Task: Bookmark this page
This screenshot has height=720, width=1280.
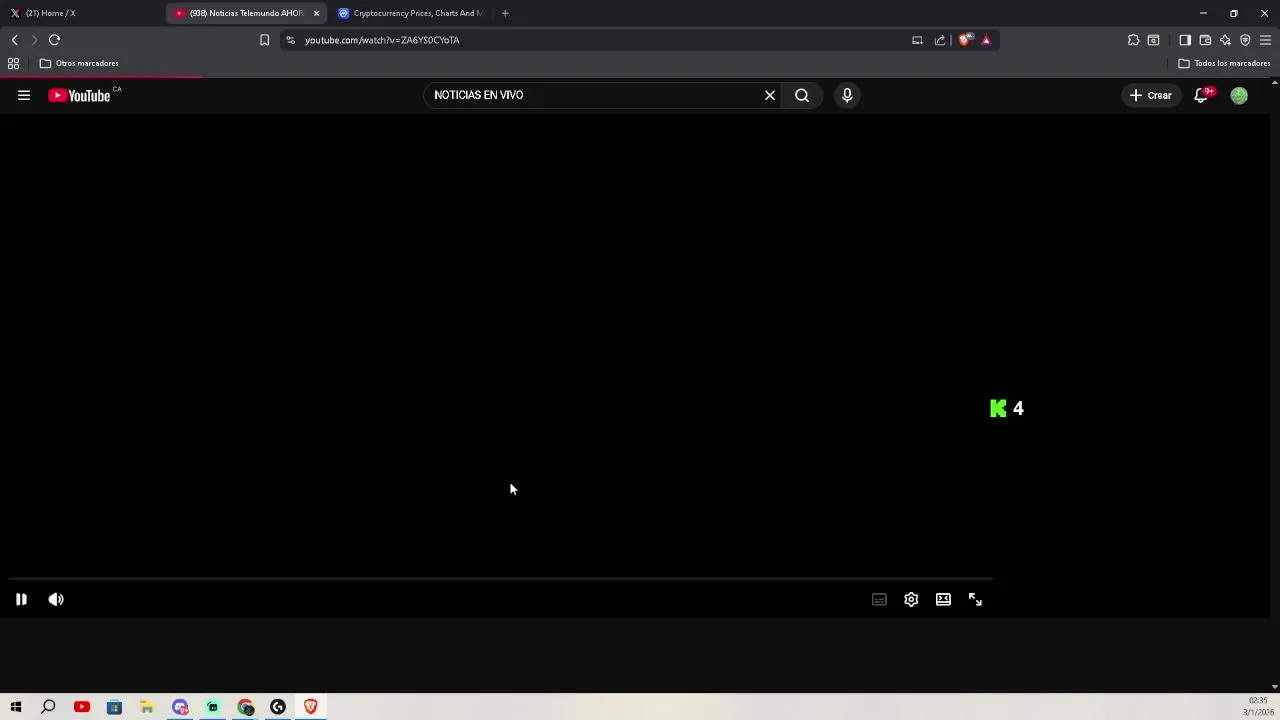Action: point(264,40)
